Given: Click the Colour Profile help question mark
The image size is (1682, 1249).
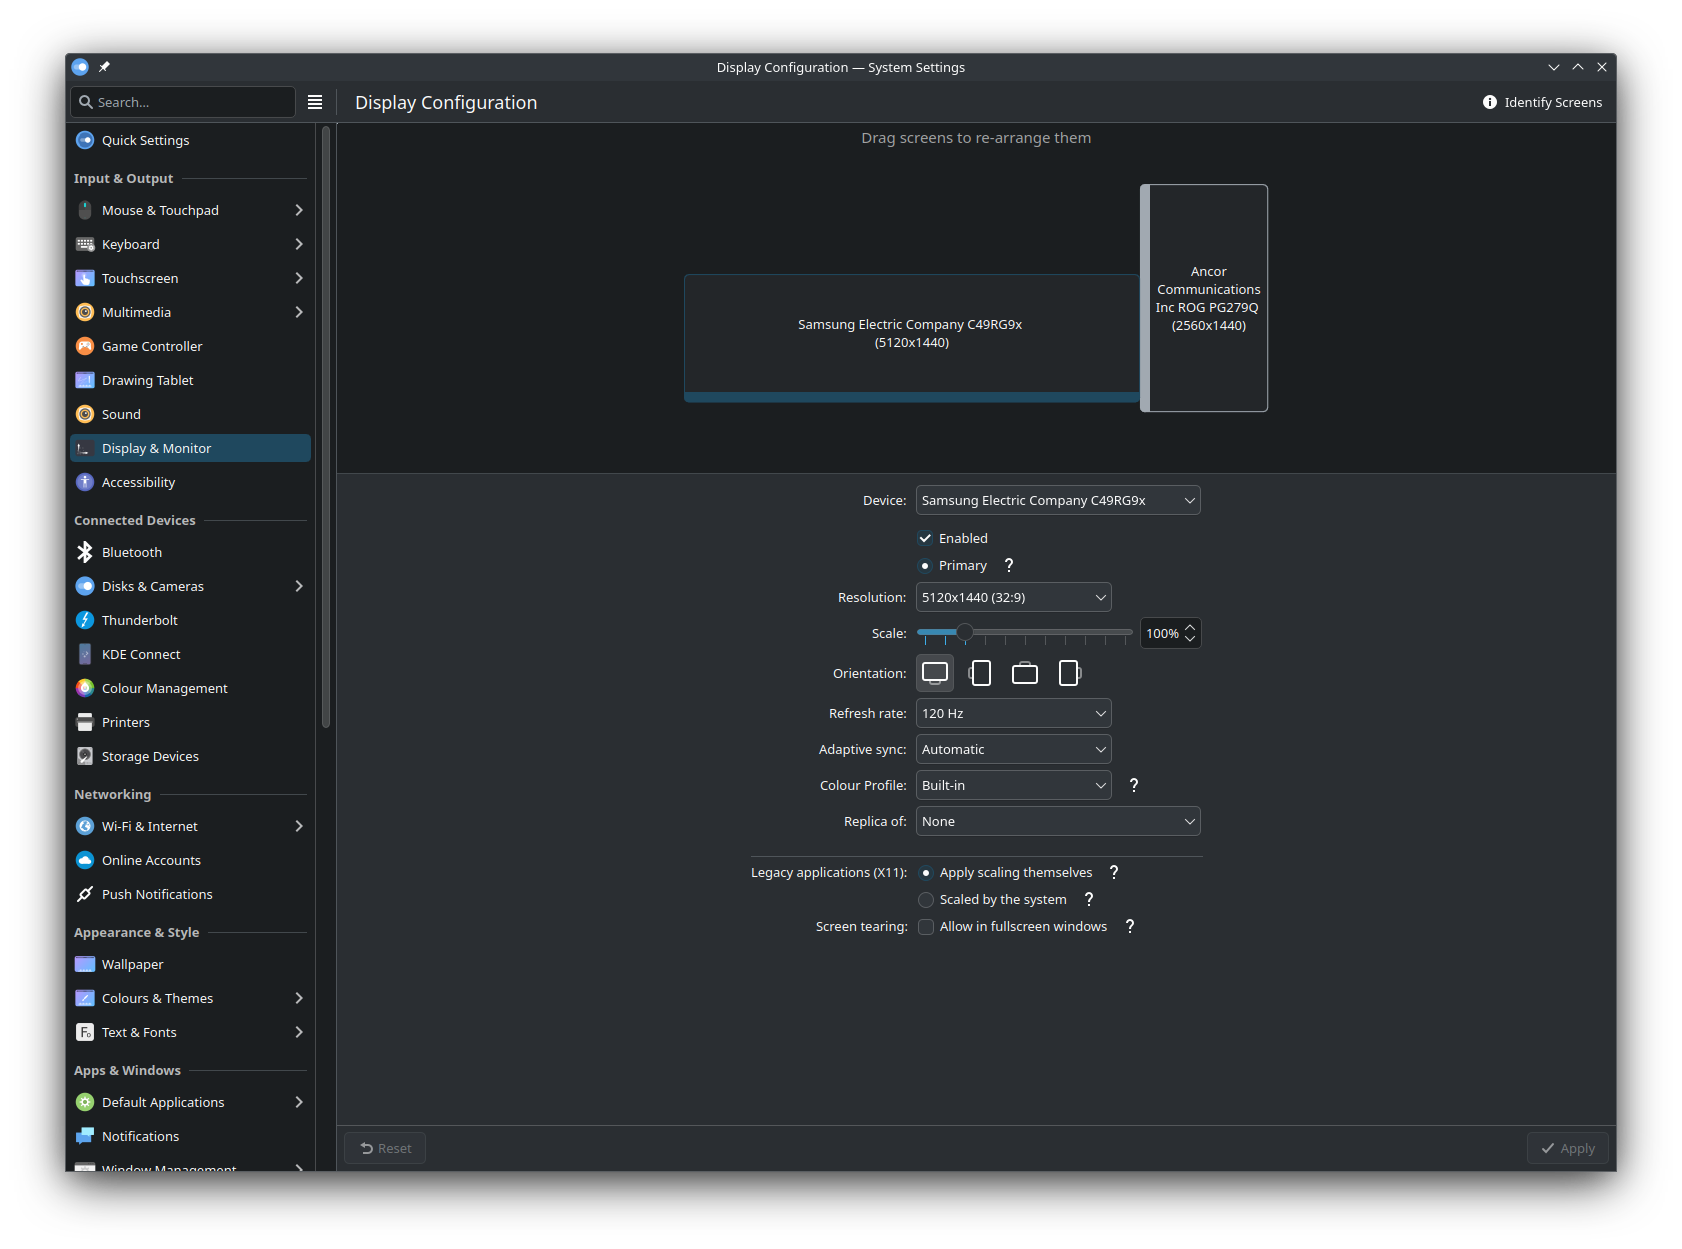Looking at the screenshot, I should [x=1133, y=785].
